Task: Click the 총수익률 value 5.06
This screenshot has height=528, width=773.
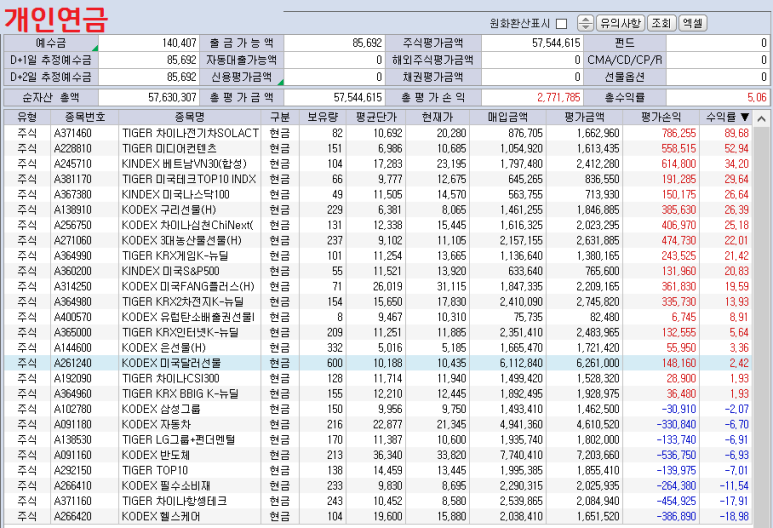Action: (x=757, y=98)
